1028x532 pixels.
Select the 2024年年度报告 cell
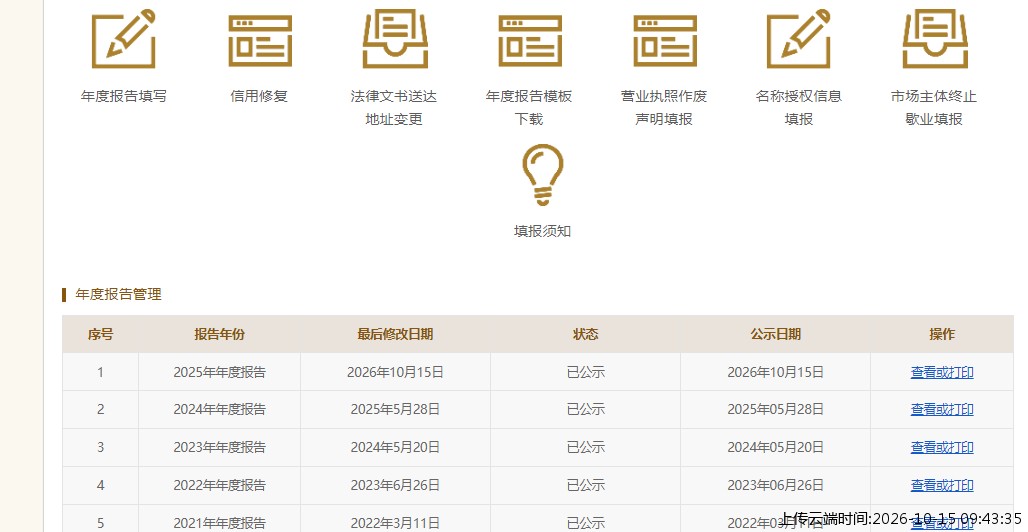(220, 410)
